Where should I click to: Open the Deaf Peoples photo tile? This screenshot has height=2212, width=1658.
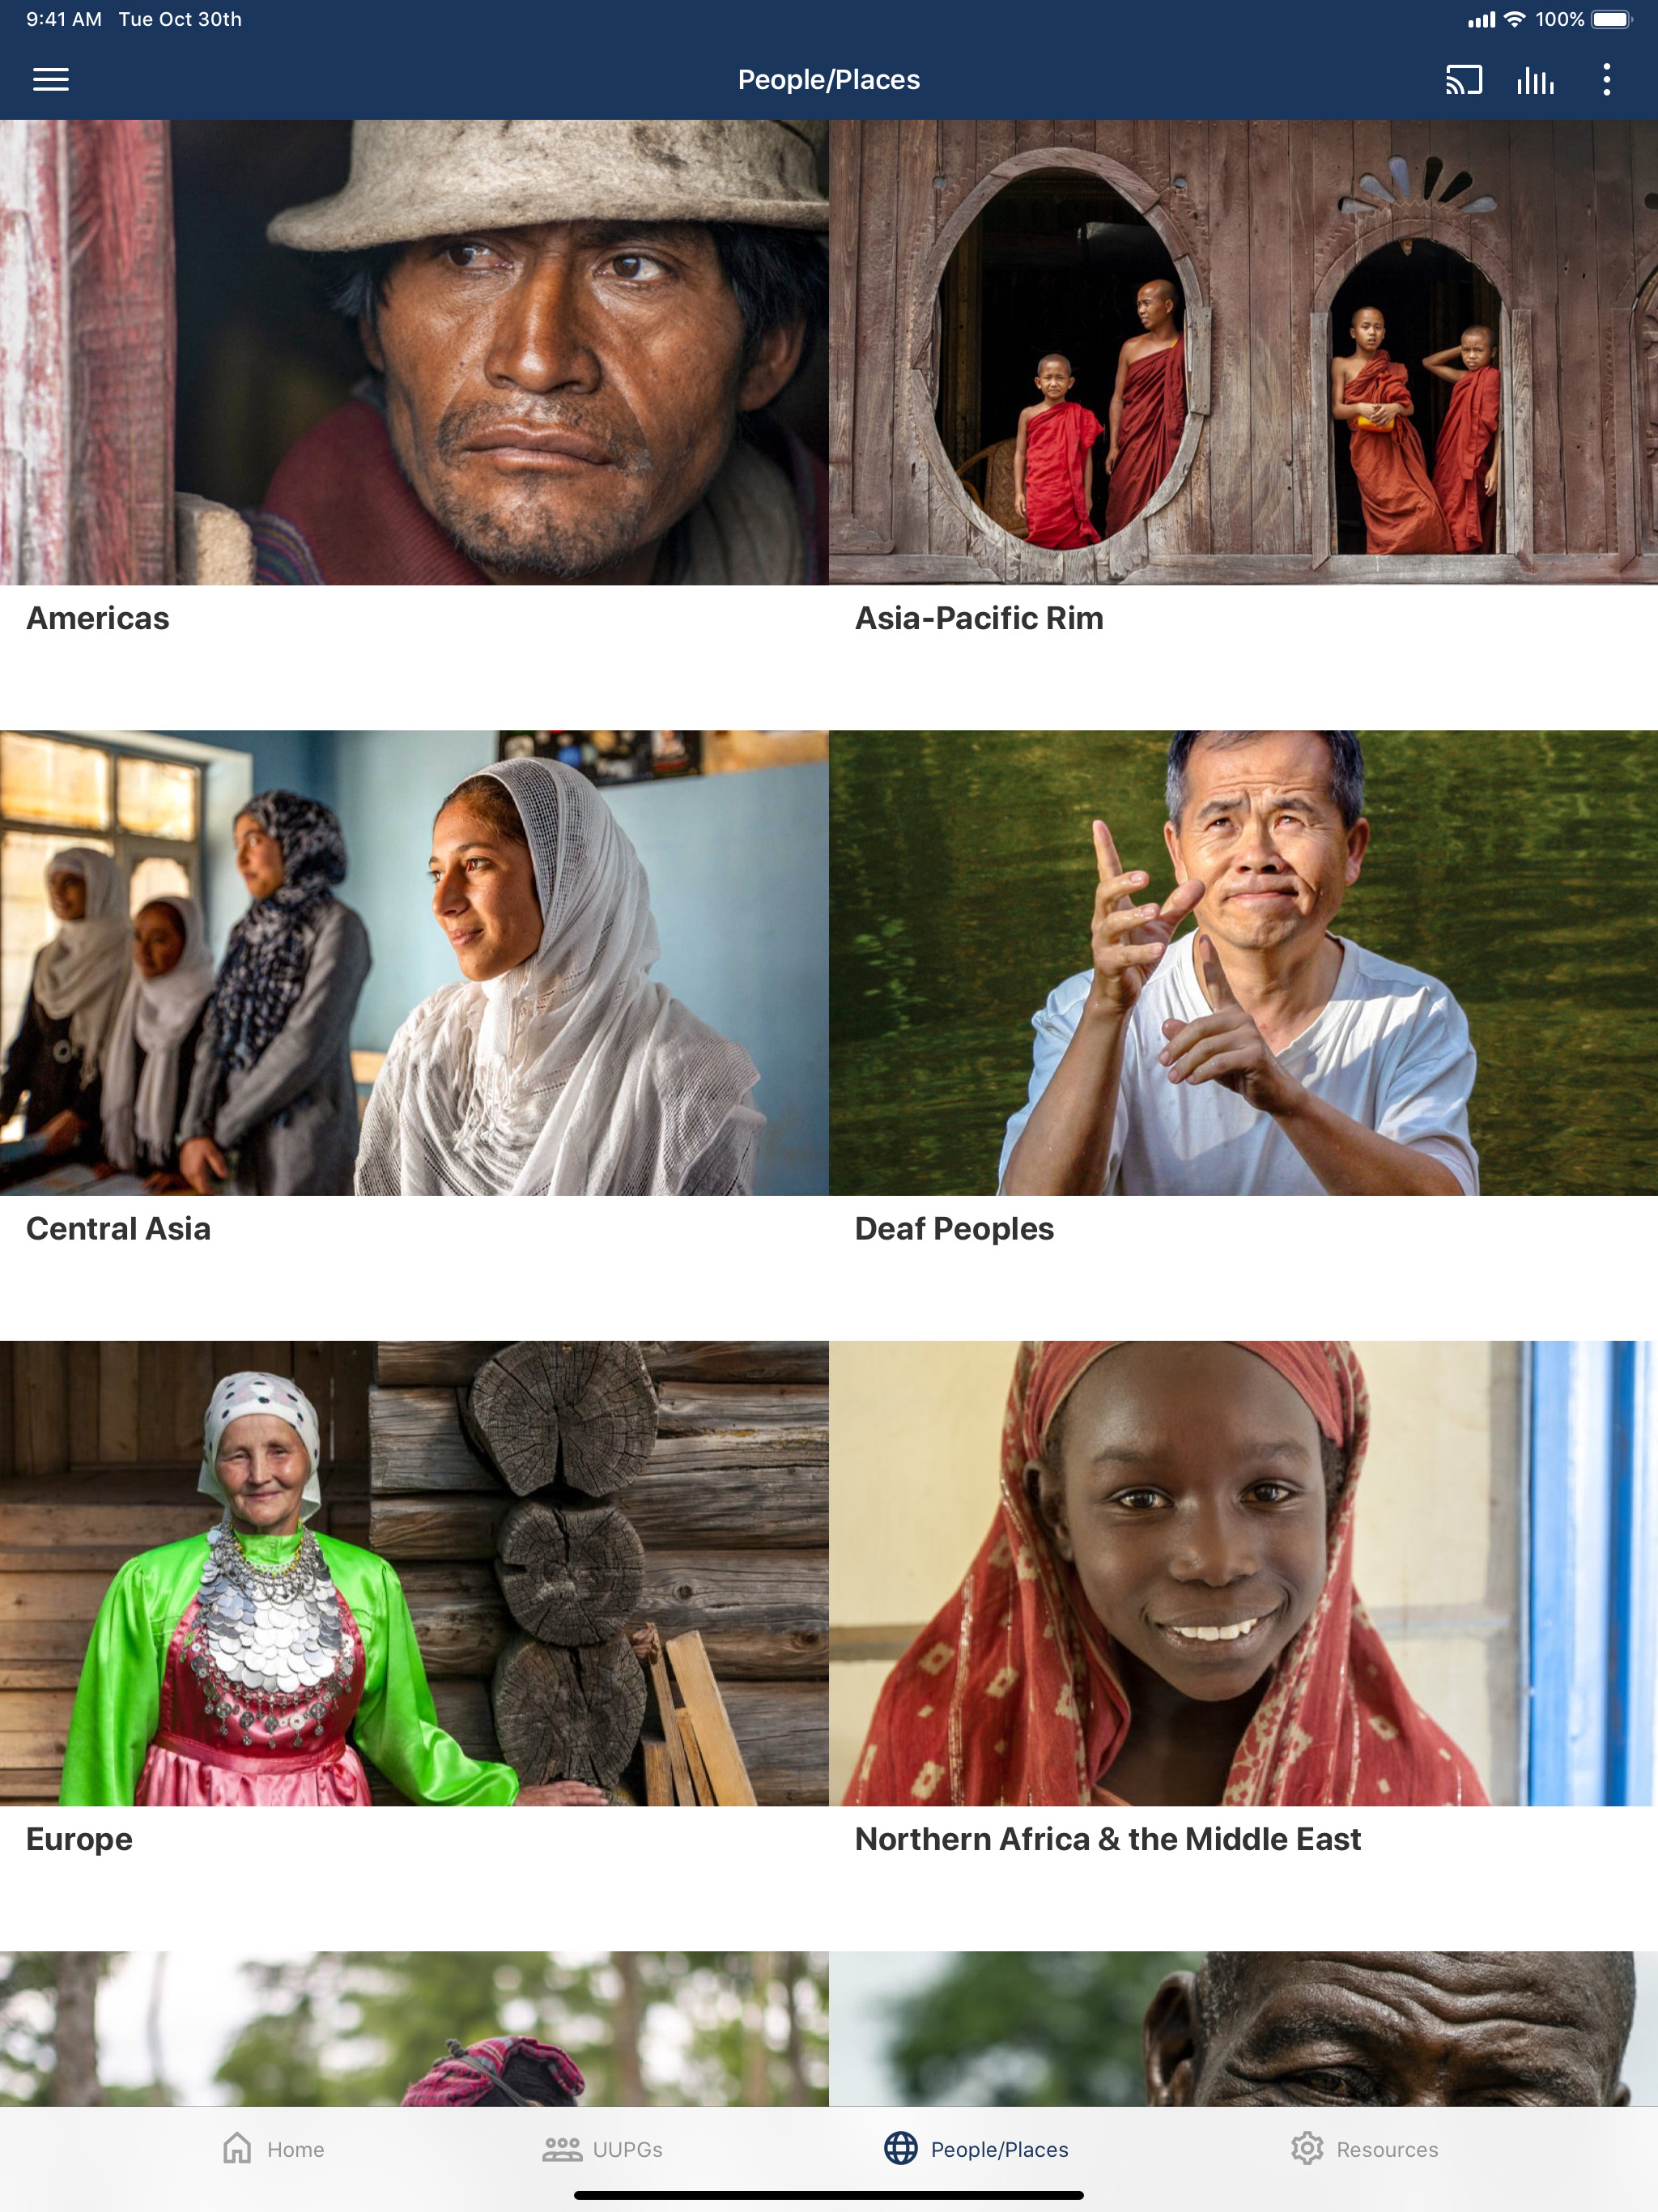[x=1243, y=963]
